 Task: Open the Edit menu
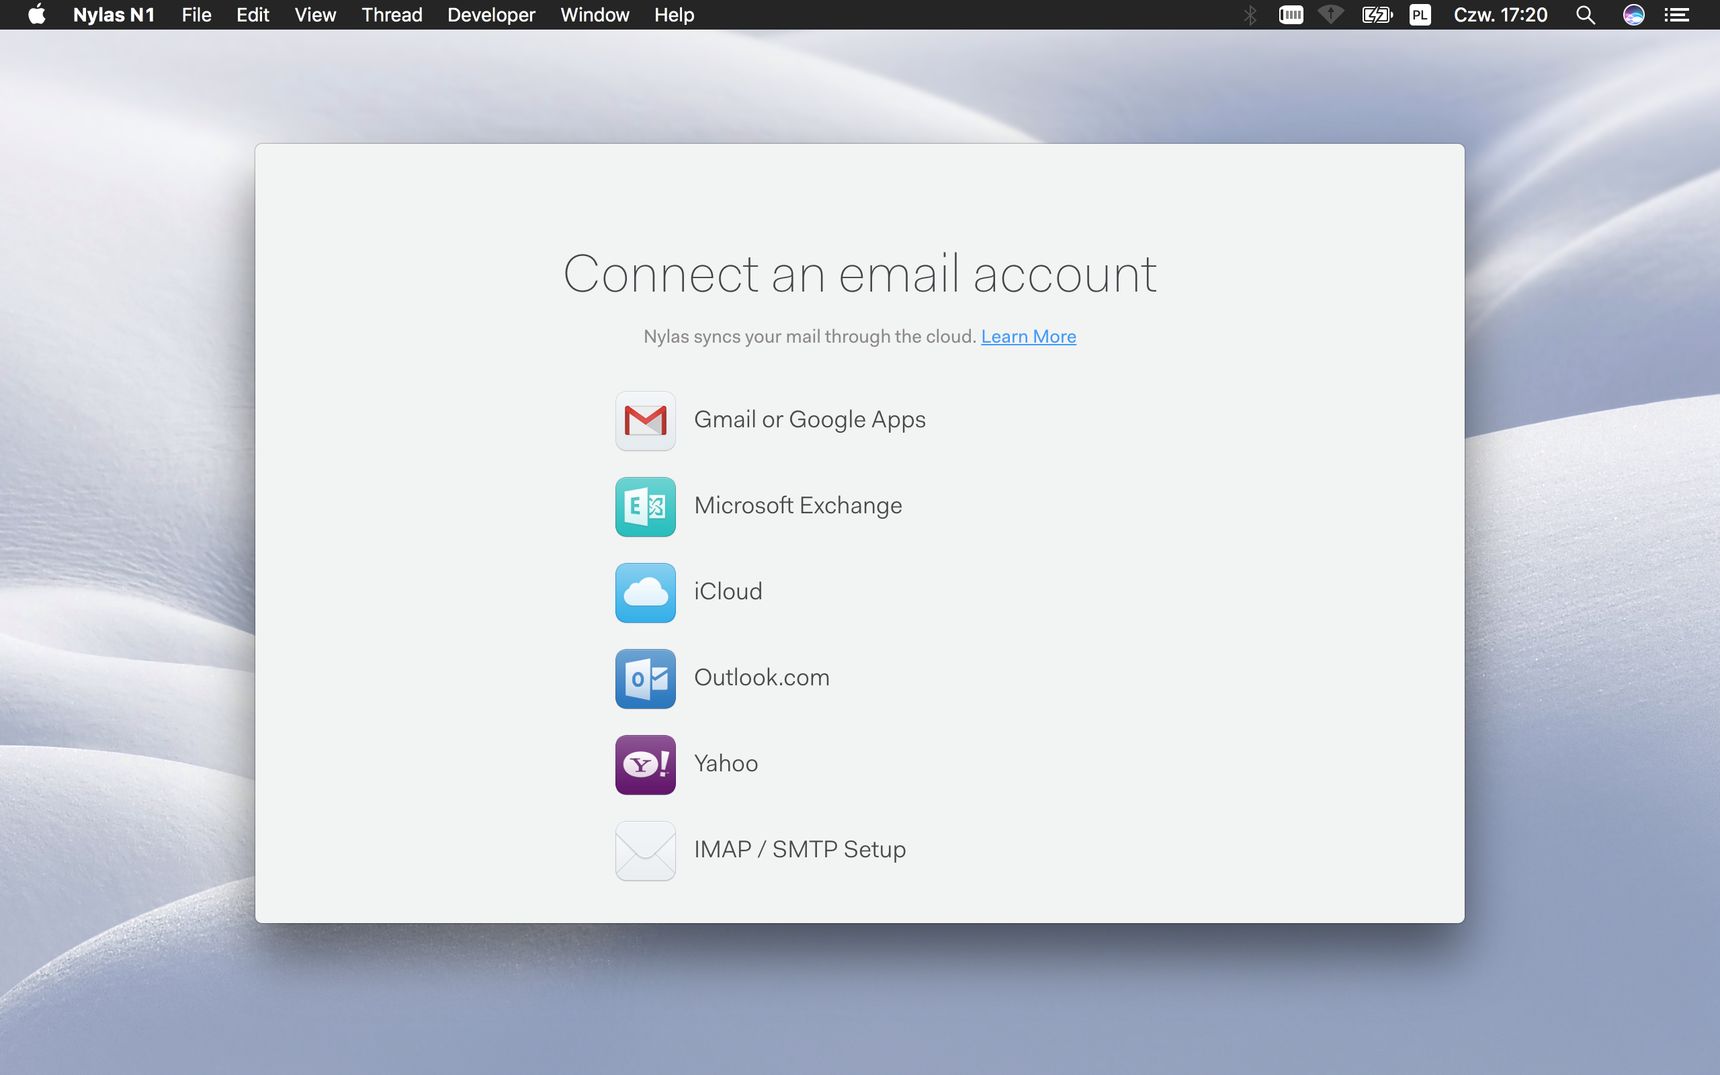tap(253, 15)
